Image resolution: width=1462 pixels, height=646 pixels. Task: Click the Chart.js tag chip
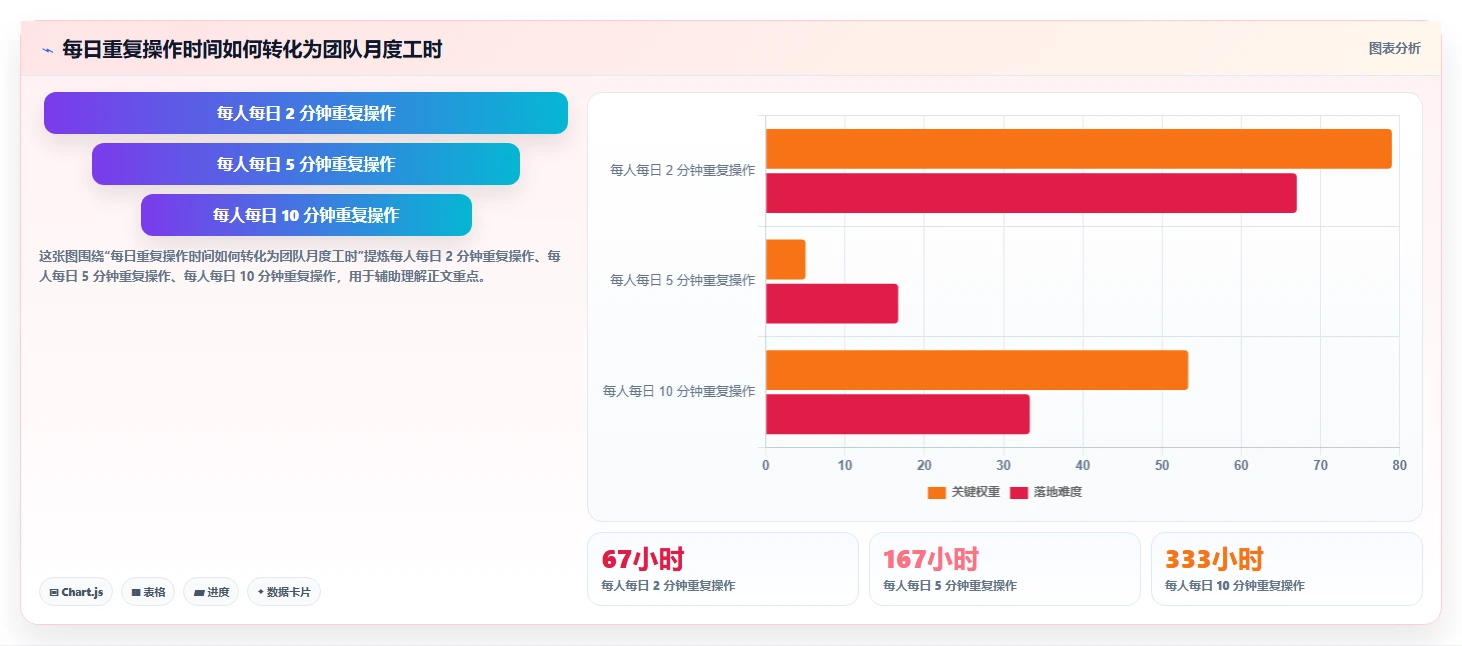tap(76, 592)
